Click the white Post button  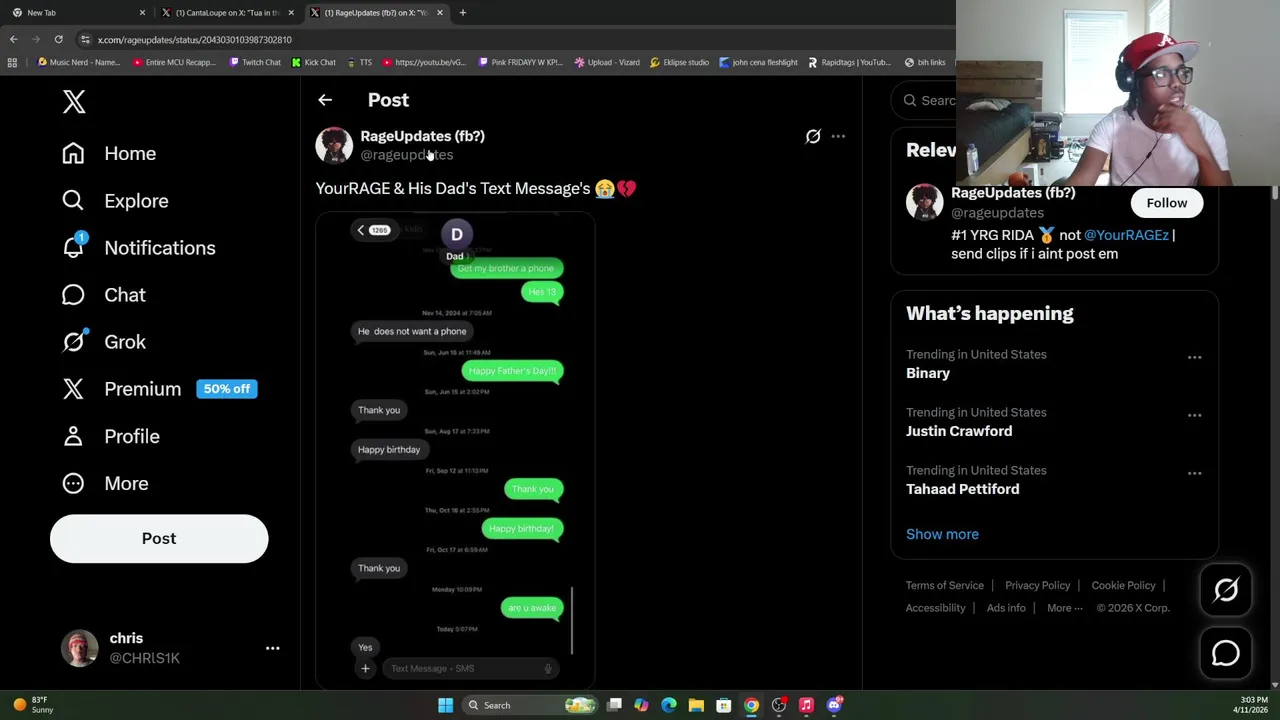tap(159, 538)
